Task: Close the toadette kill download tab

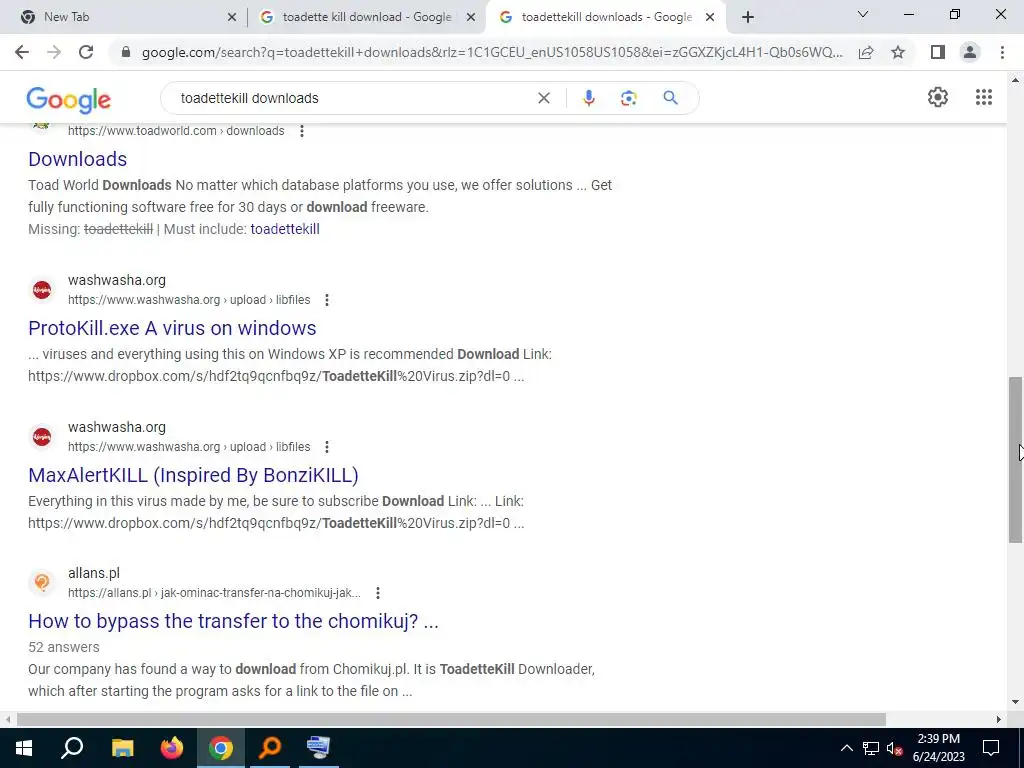Action: click(x=471, y=18)
